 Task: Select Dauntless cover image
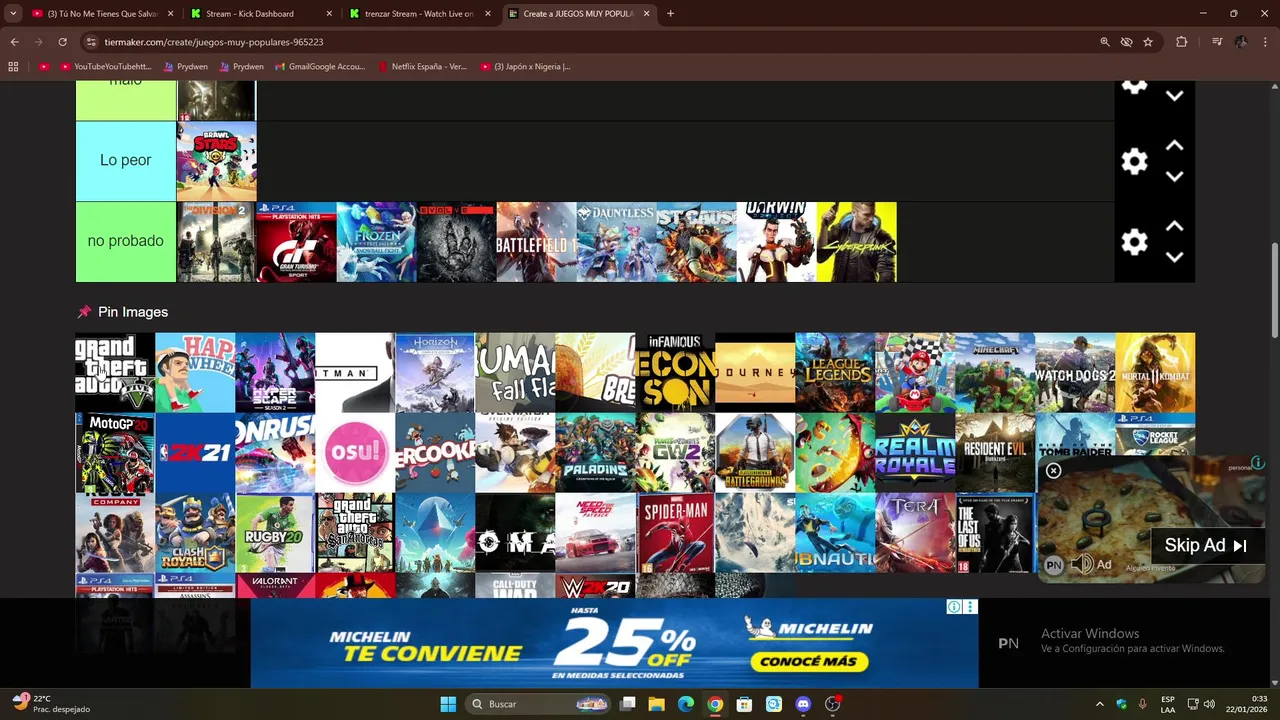[x=617, y=242]
